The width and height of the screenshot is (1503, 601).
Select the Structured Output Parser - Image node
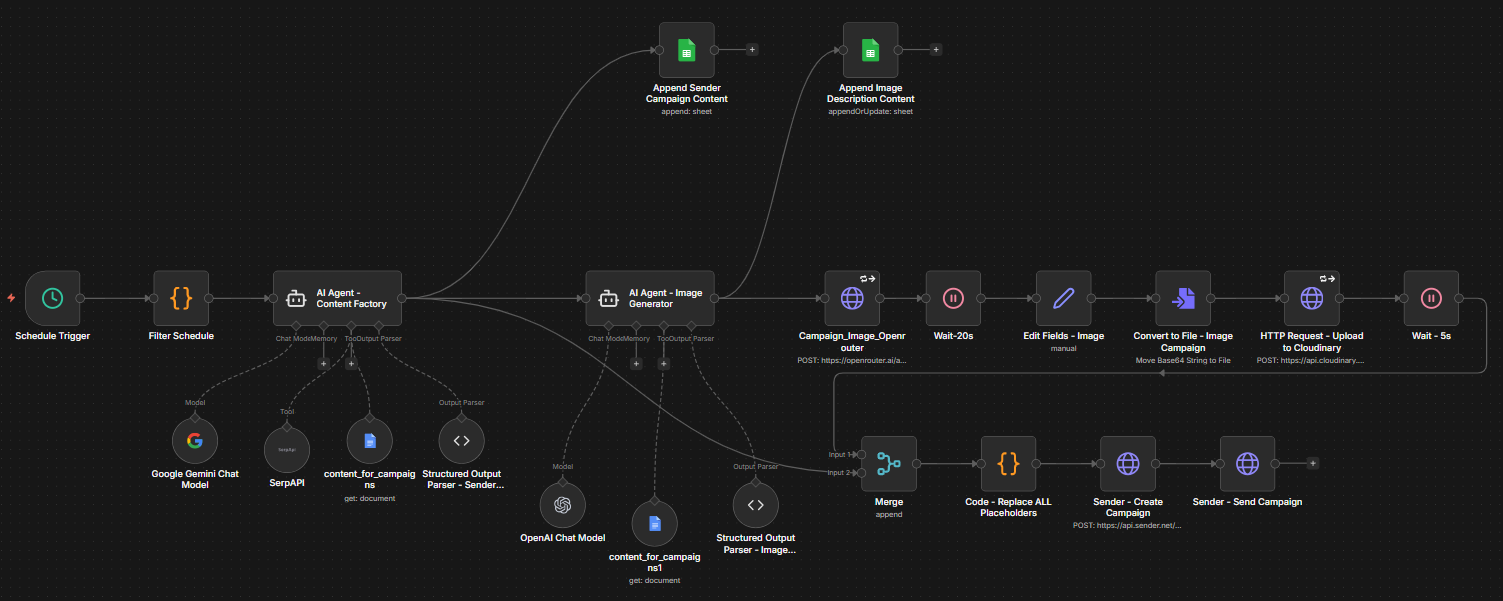(x=756, y=505)
